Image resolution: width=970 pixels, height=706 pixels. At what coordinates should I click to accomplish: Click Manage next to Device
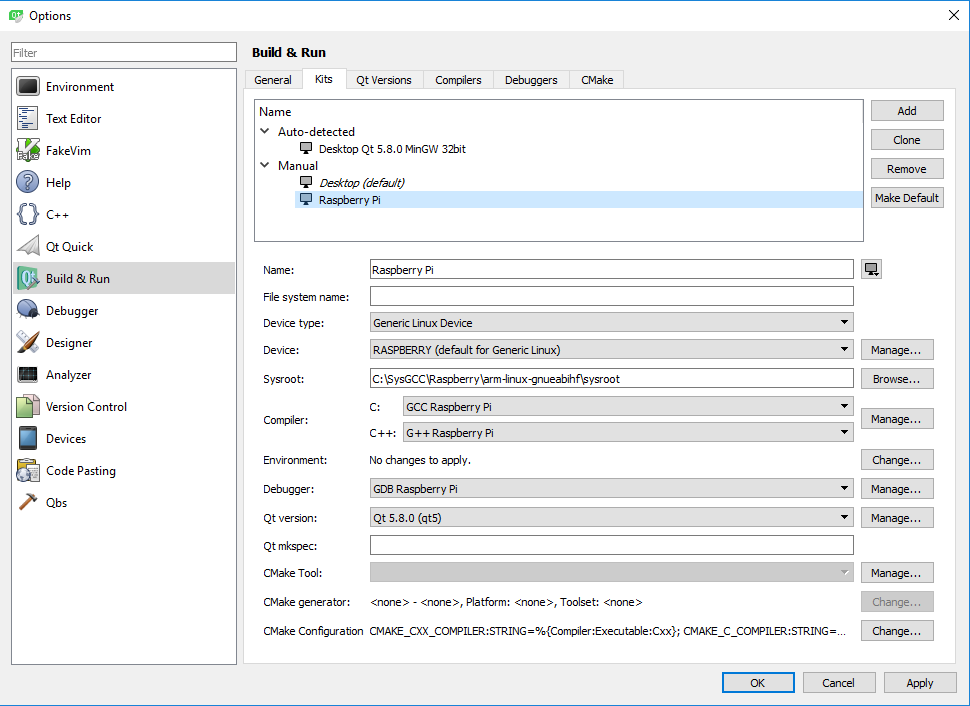[x=896, y=350]
